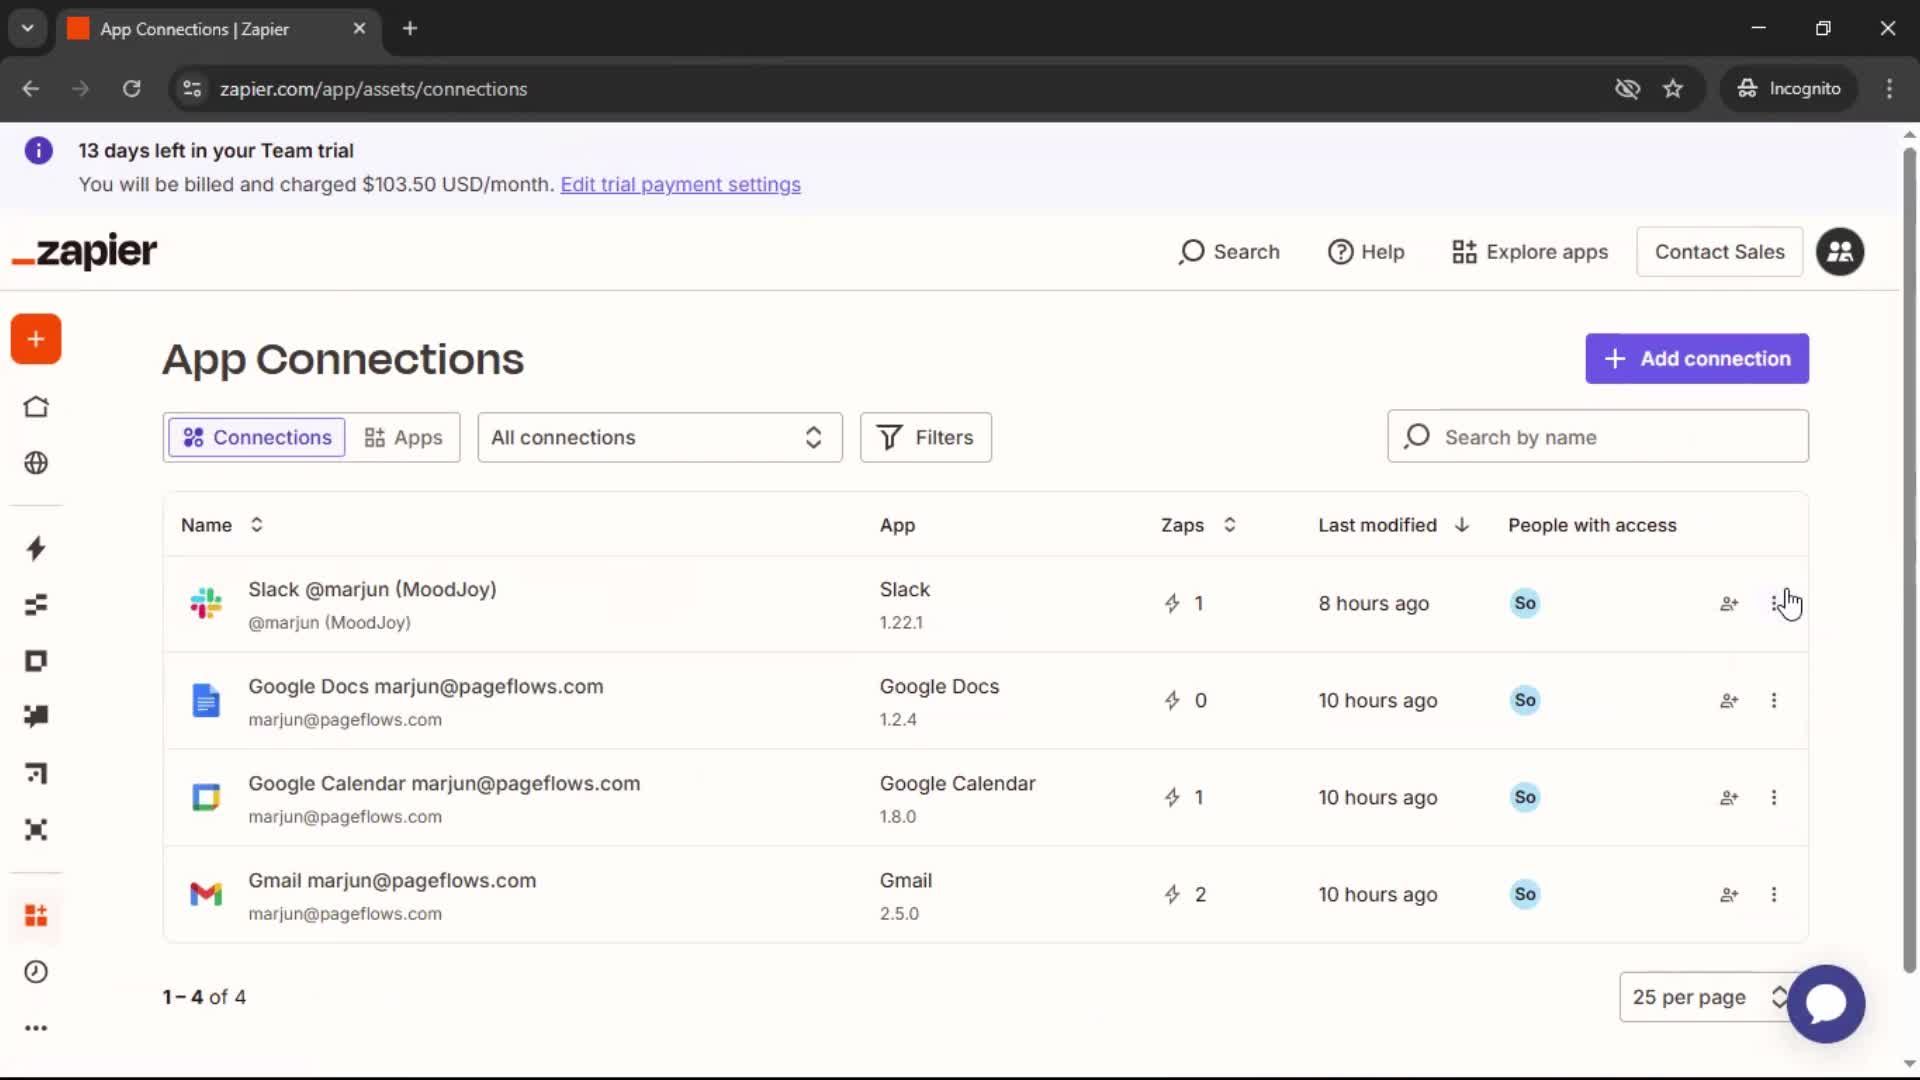The height and width of the screenshot is (1080, 1920).
Task: Open Gmail marjun@pageflows.com connection
Action: click(x=392, y=881)
